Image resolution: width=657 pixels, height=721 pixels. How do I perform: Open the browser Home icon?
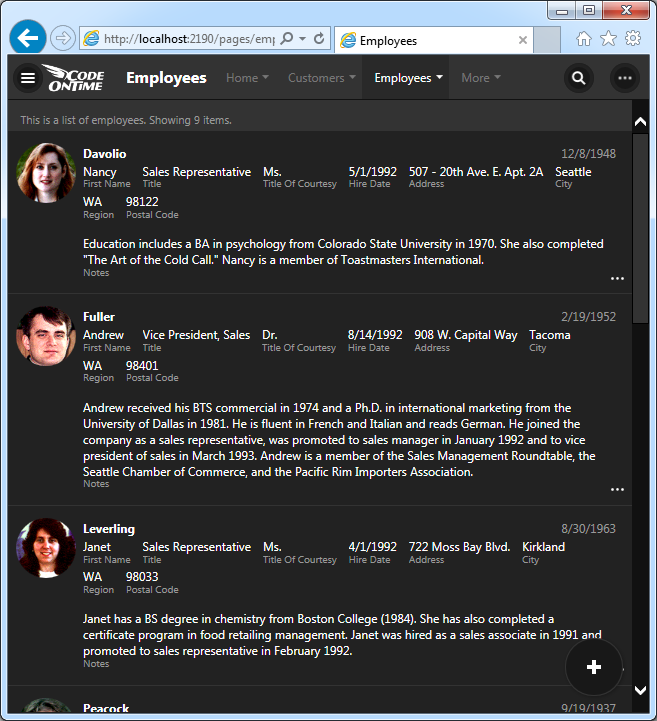click(584, 39)
